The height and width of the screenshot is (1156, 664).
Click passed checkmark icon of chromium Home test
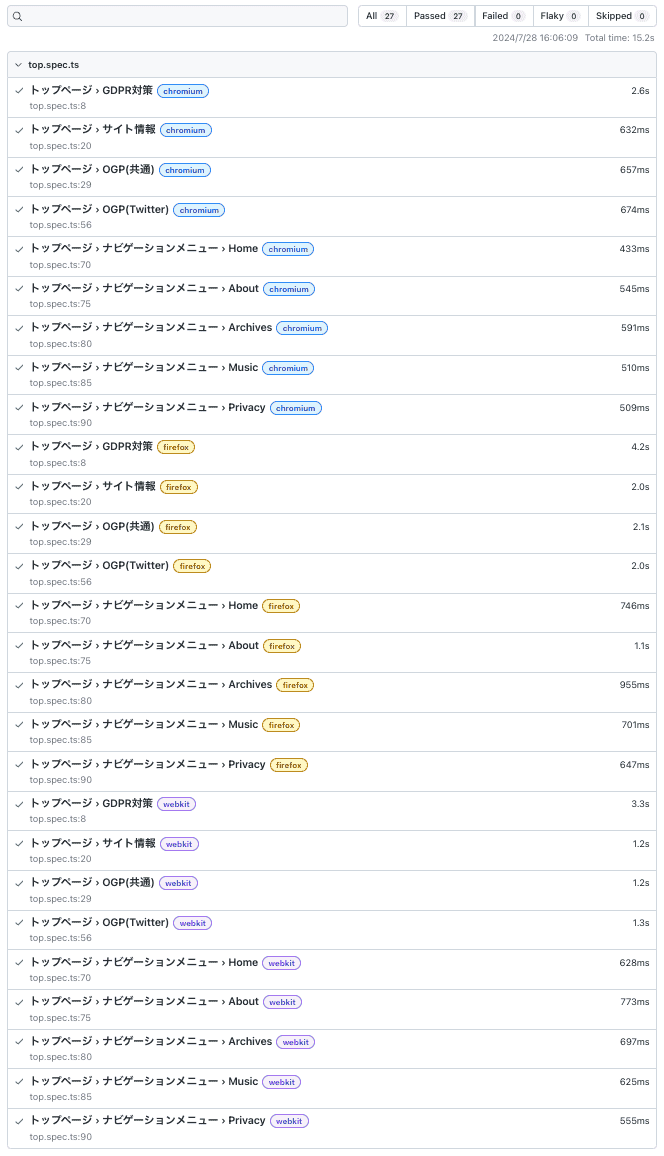pyautogui.click(x=19, y=249)
